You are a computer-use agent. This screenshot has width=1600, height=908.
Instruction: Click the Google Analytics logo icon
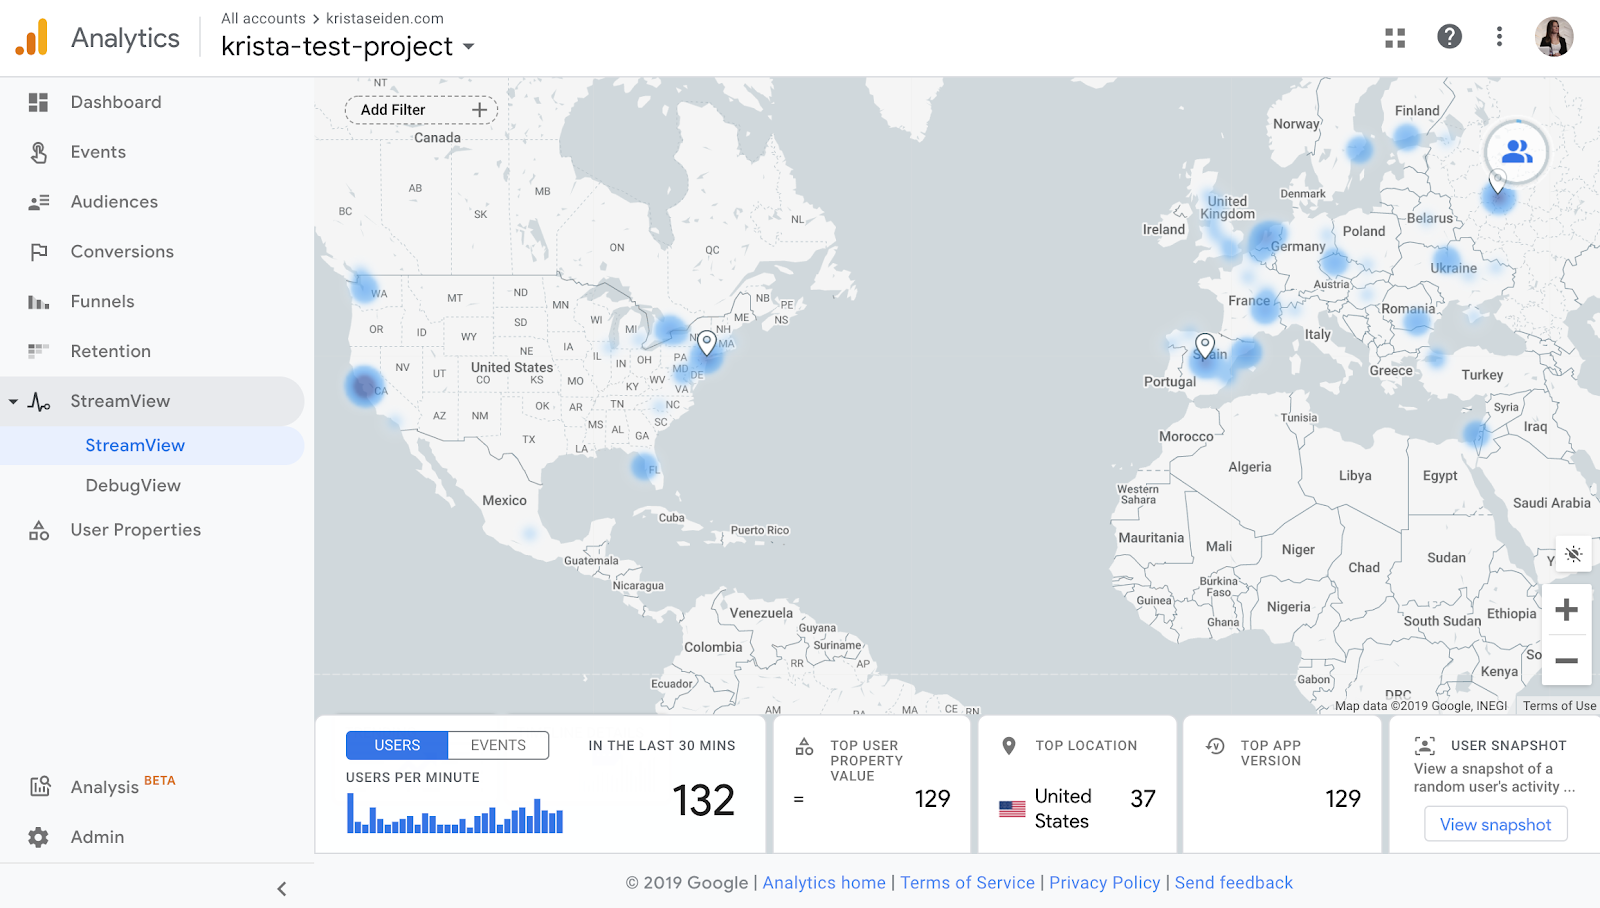point(32,37)
